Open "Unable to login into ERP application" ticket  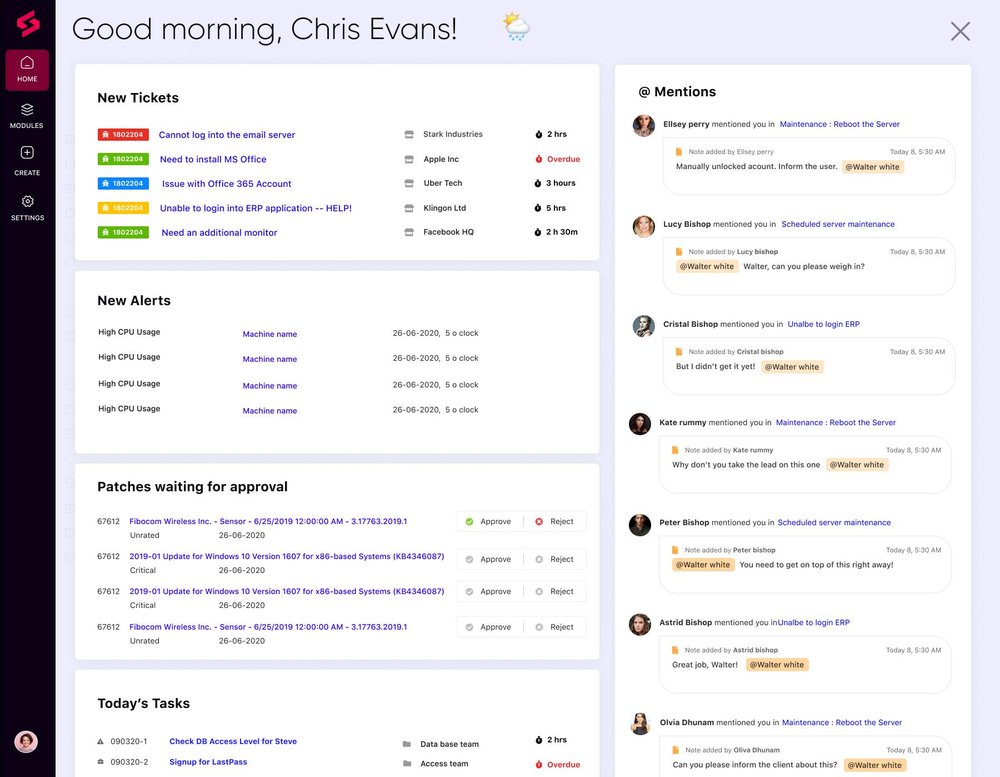[x=256, y=208]
